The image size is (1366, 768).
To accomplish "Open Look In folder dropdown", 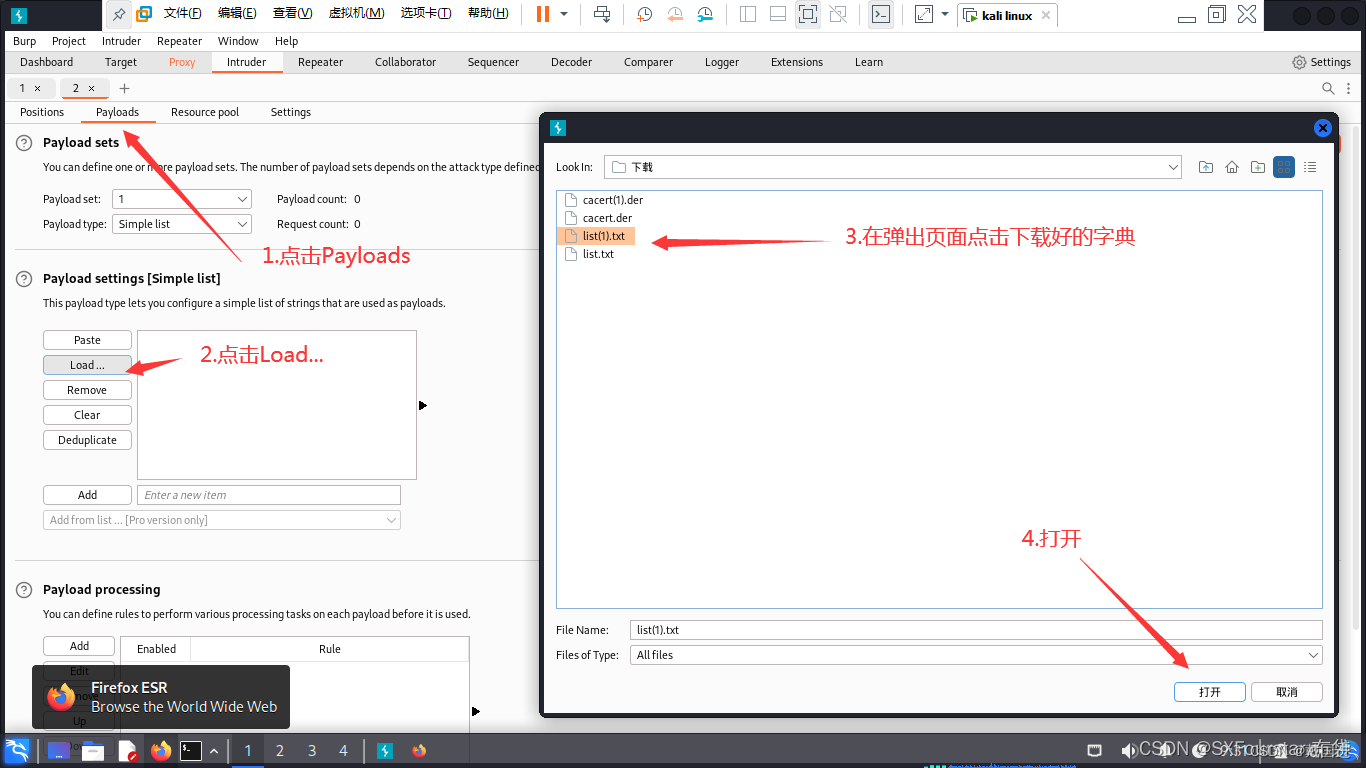I will [893, 167].
